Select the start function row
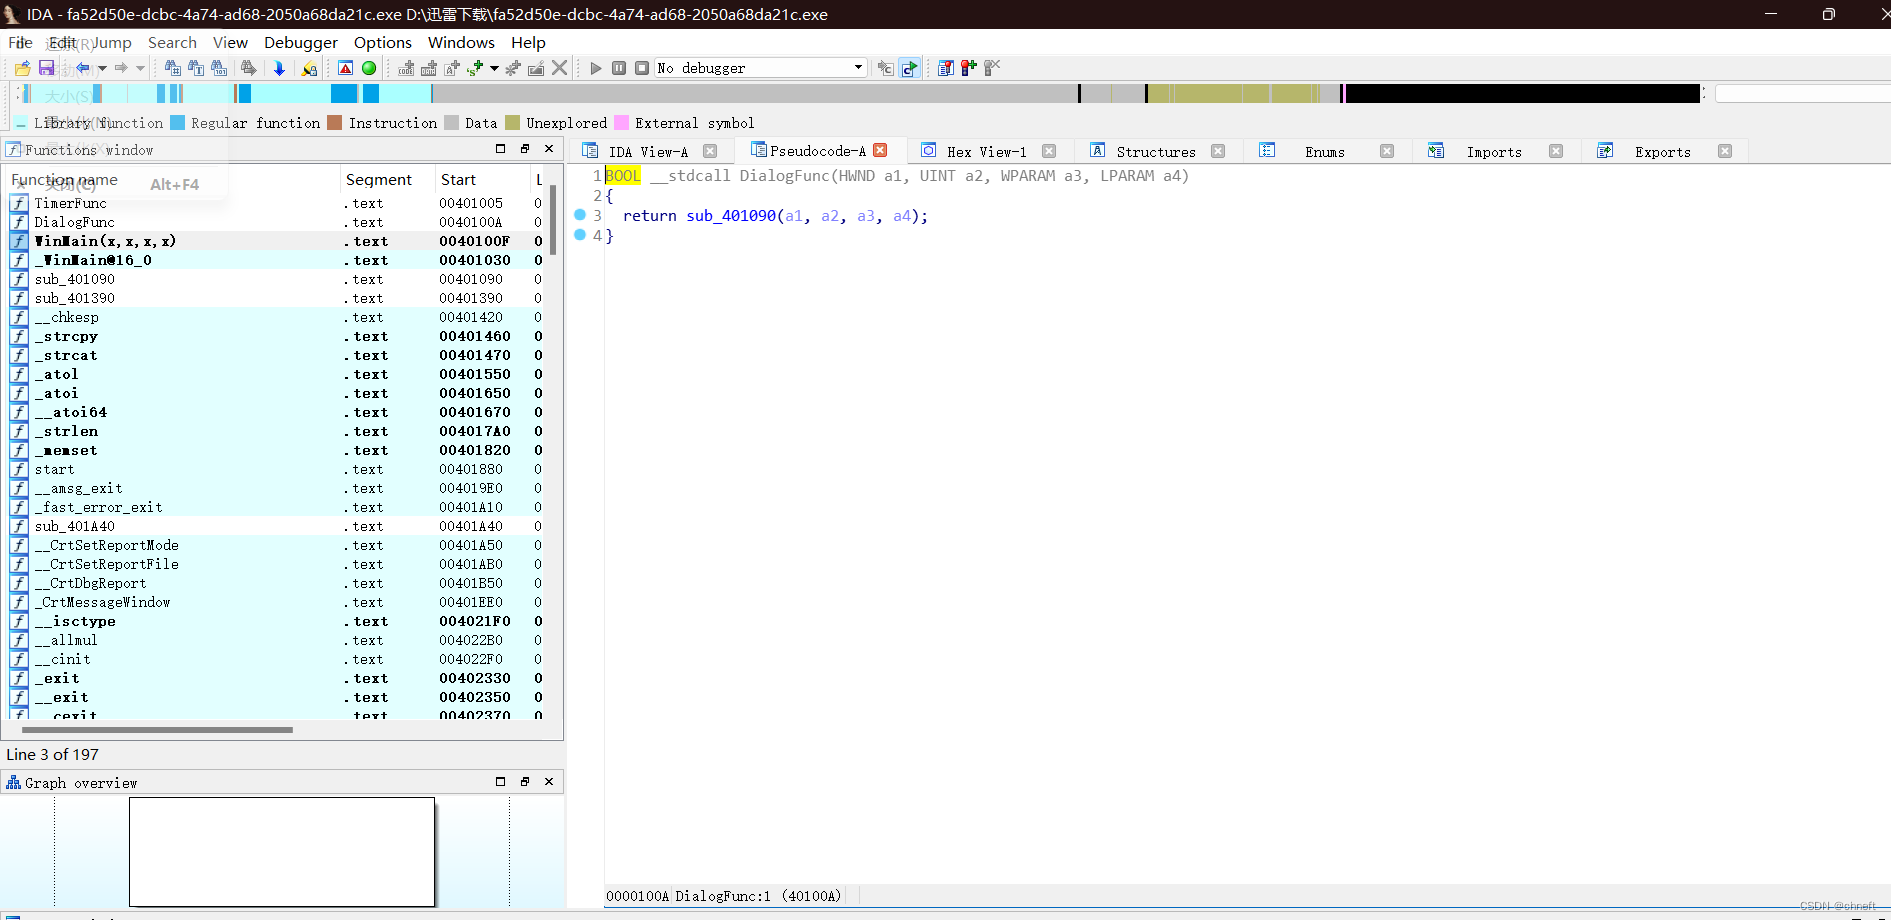This screenshot has height=920, width=1891. [x=275, y=469]
